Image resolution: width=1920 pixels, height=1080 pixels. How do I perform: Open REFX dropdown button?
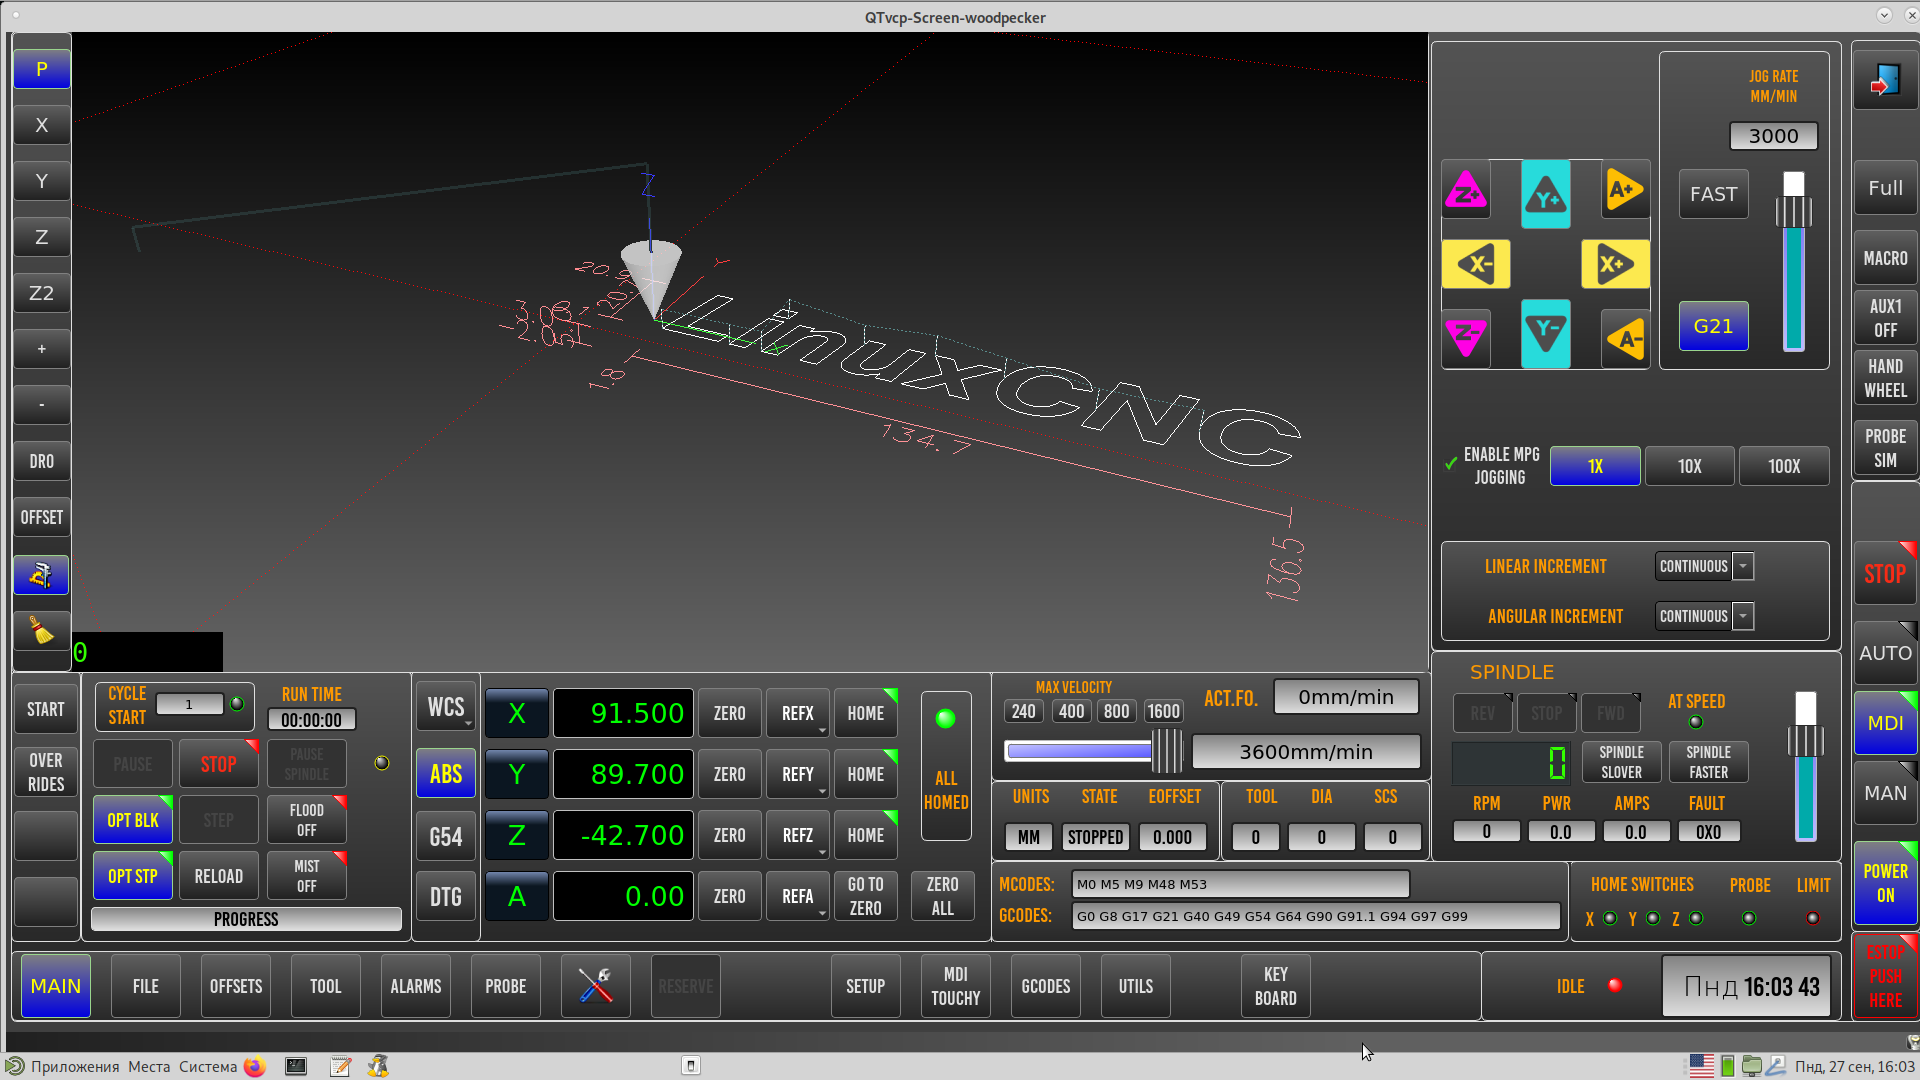coord(798,714)
